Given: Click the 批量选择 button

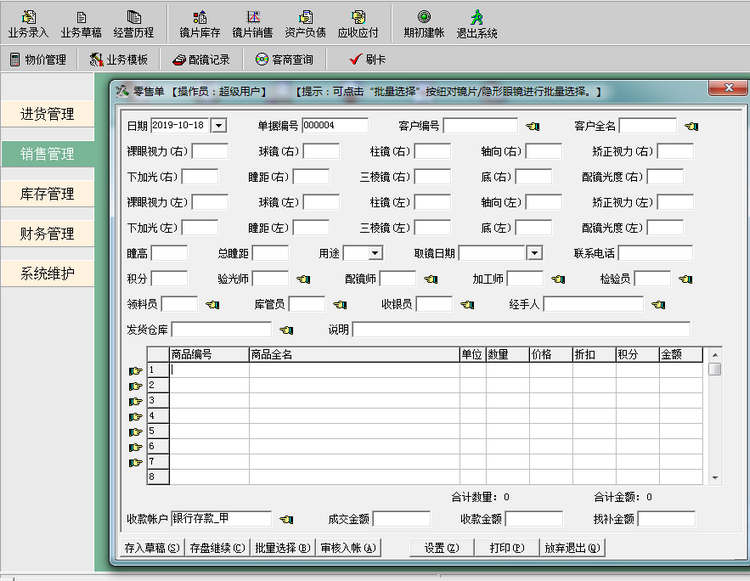Looking at the screenshot, I should coord(283,548).
